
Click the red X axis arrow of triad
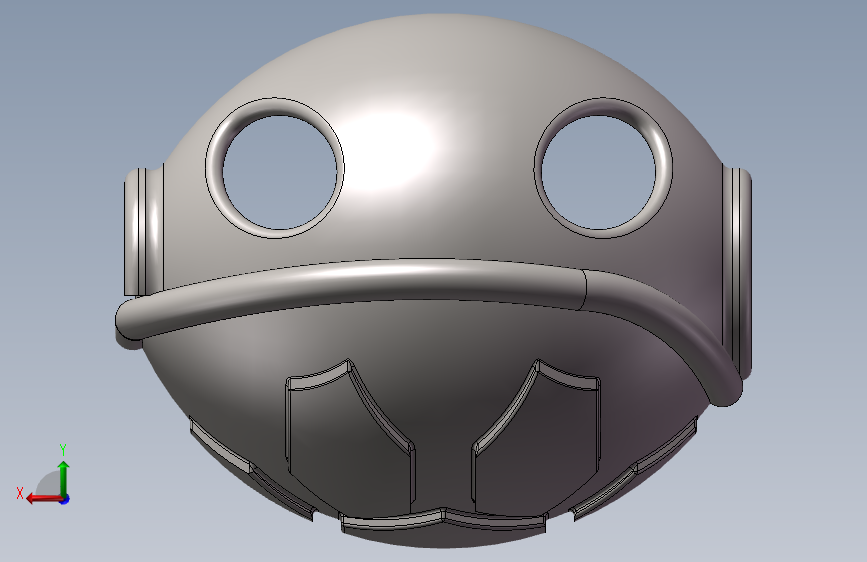point(43,499)
